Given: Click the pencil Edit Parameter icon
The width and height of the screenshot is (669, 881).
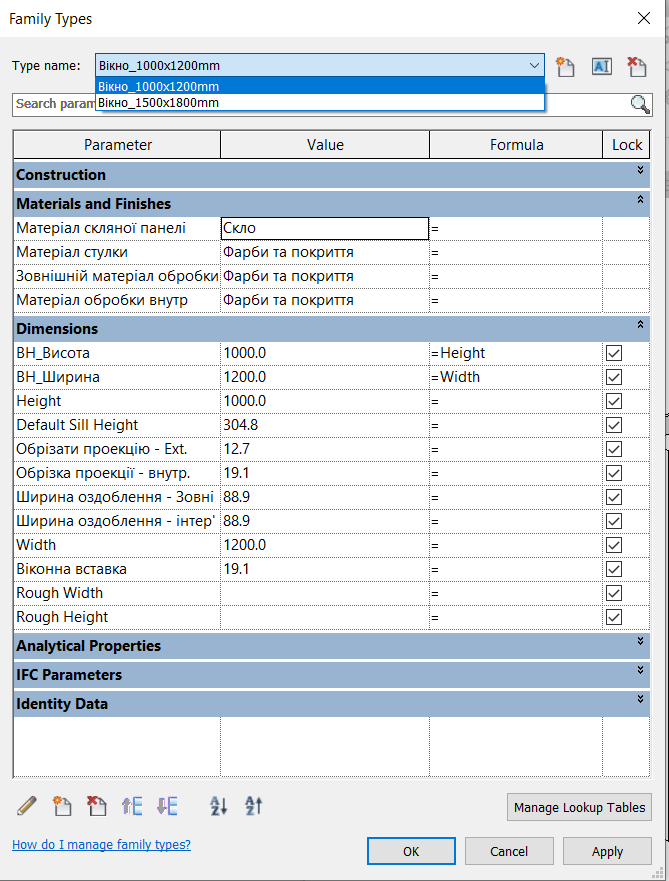Looking at the screenshot, I should (x=27, y=806).
